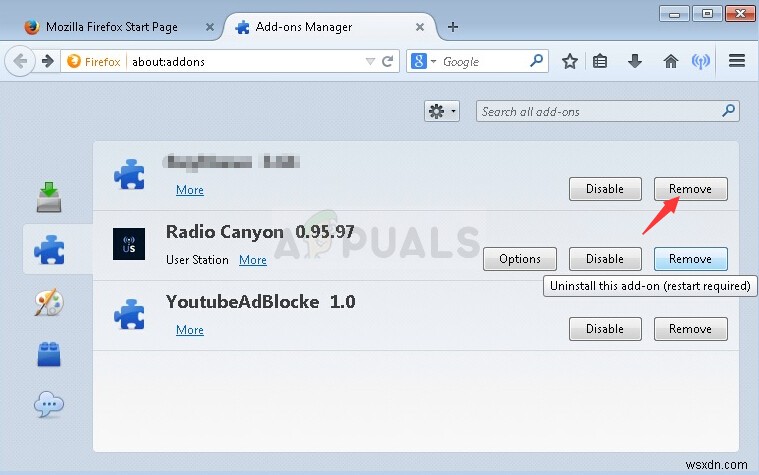
Task: Open a new tab with plus button
Action: (453, 27)
